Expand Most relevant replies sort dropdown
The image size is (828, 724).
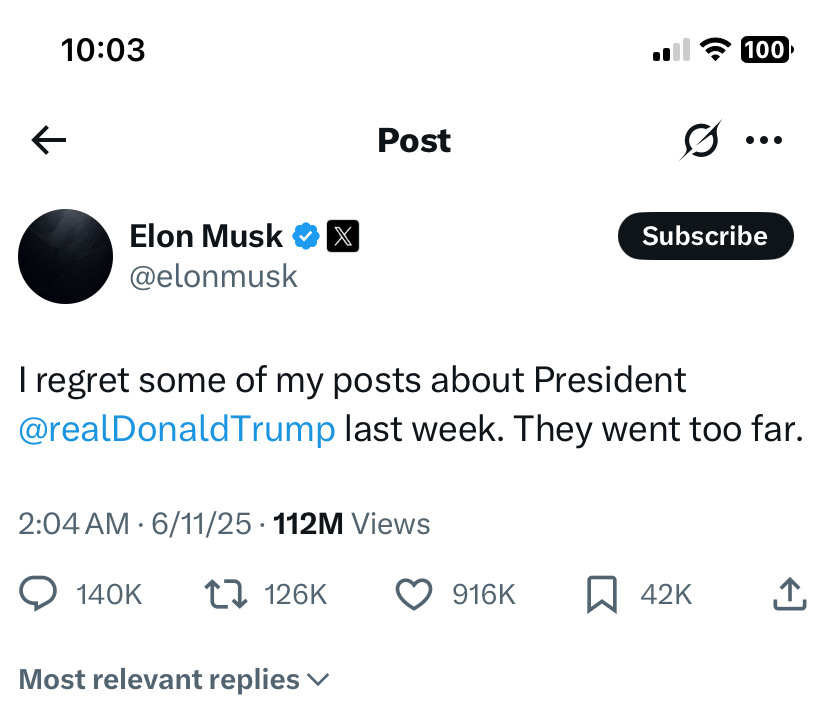click(x=174, y=679)
